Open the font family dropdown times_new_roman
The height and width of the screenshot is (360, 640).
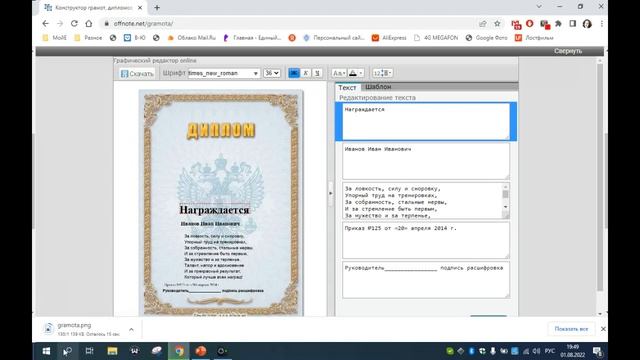click(224, 73)
